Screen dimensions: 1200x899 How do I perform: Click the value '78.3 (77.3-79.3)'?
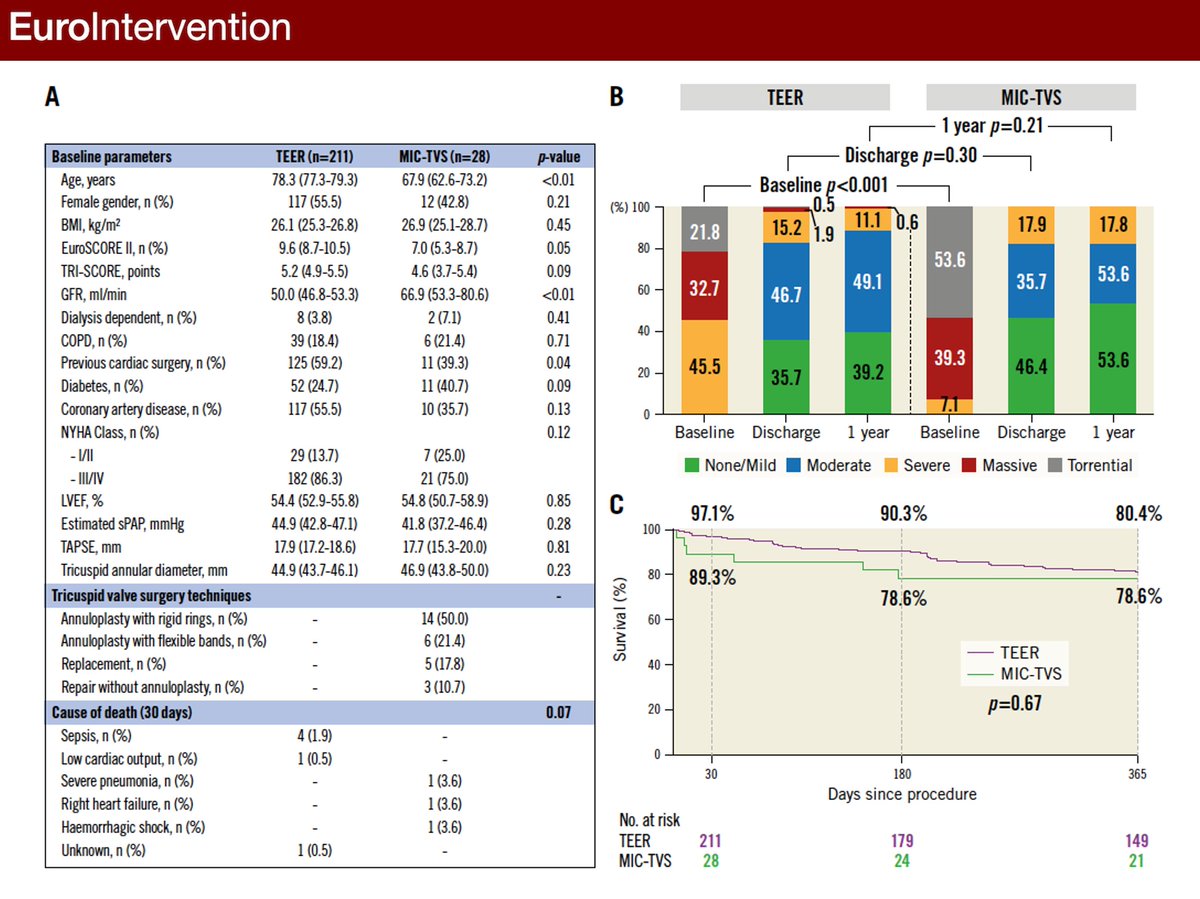317,180
